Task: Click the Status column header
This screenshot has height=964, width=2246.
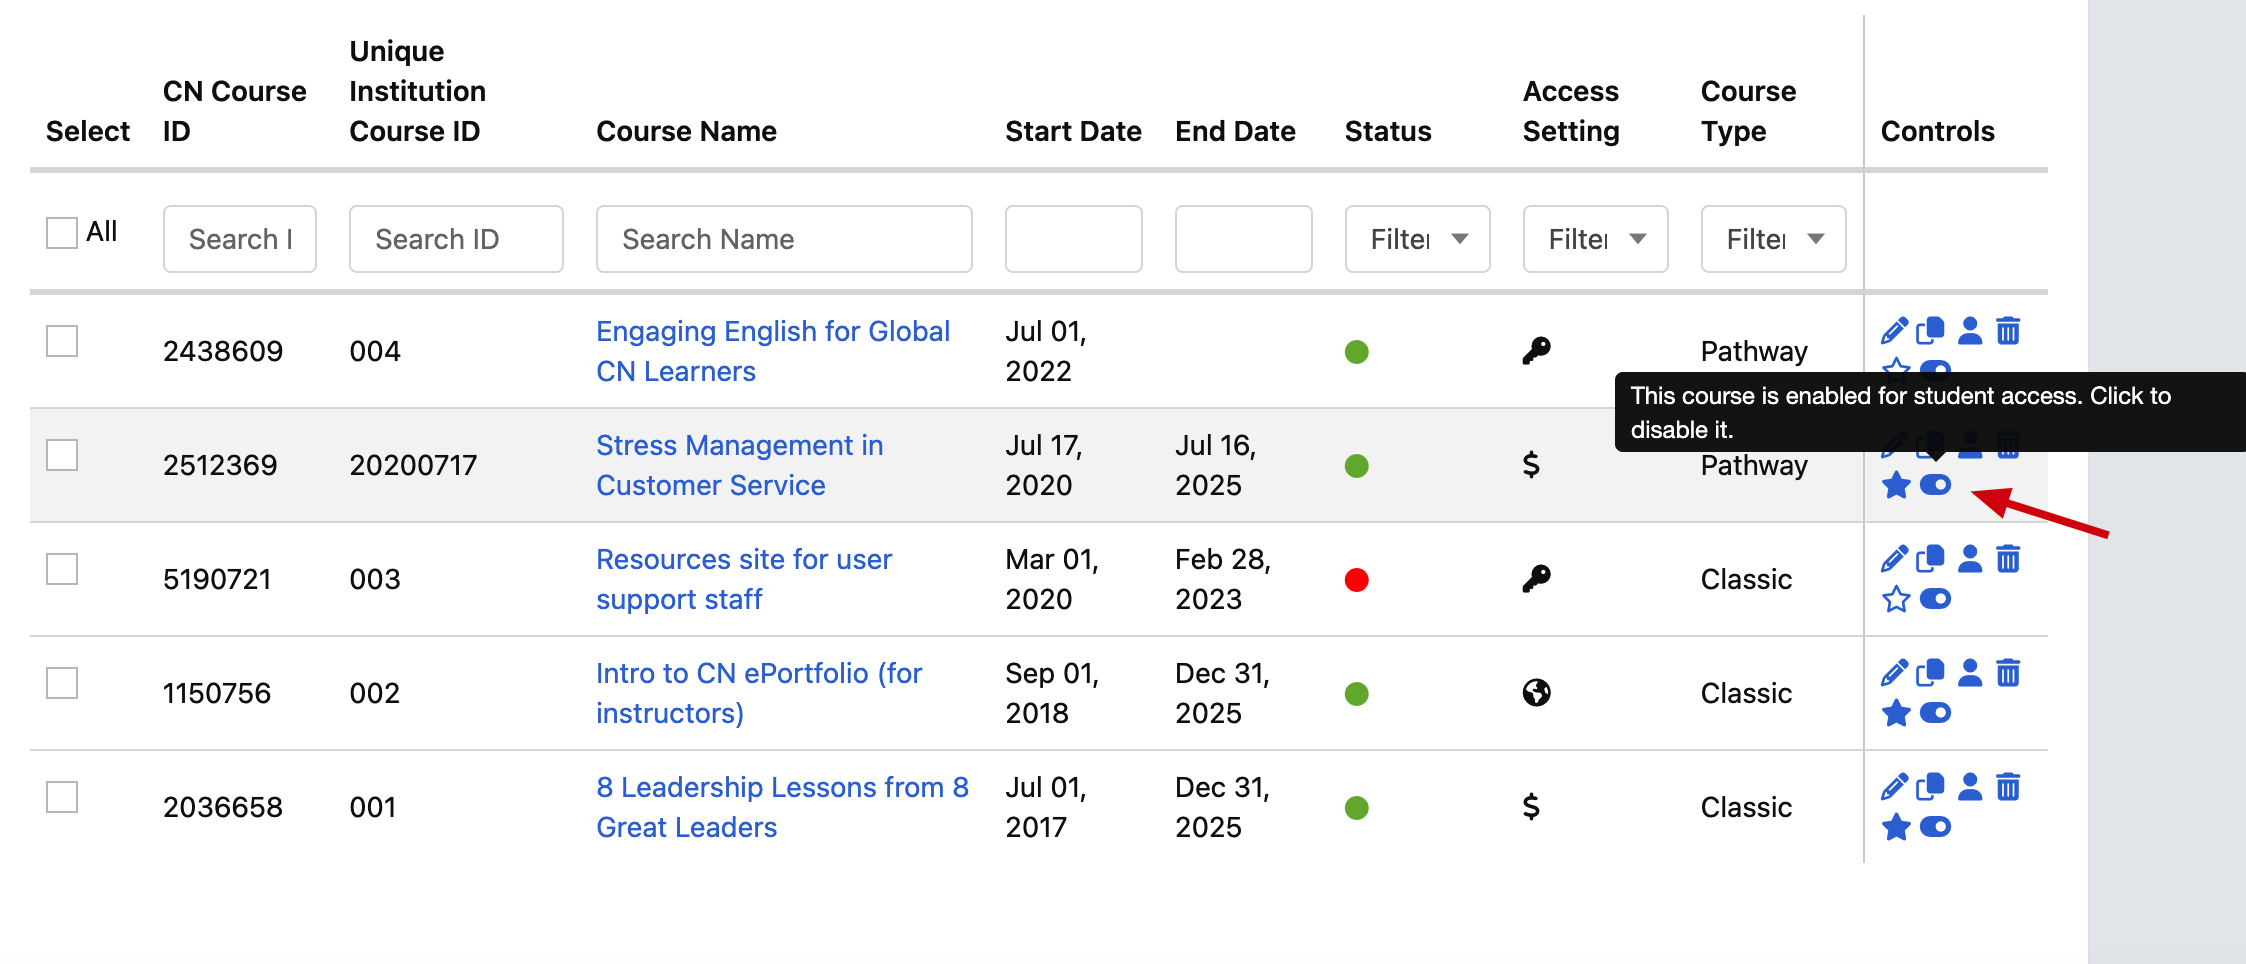Action: 1388,131
